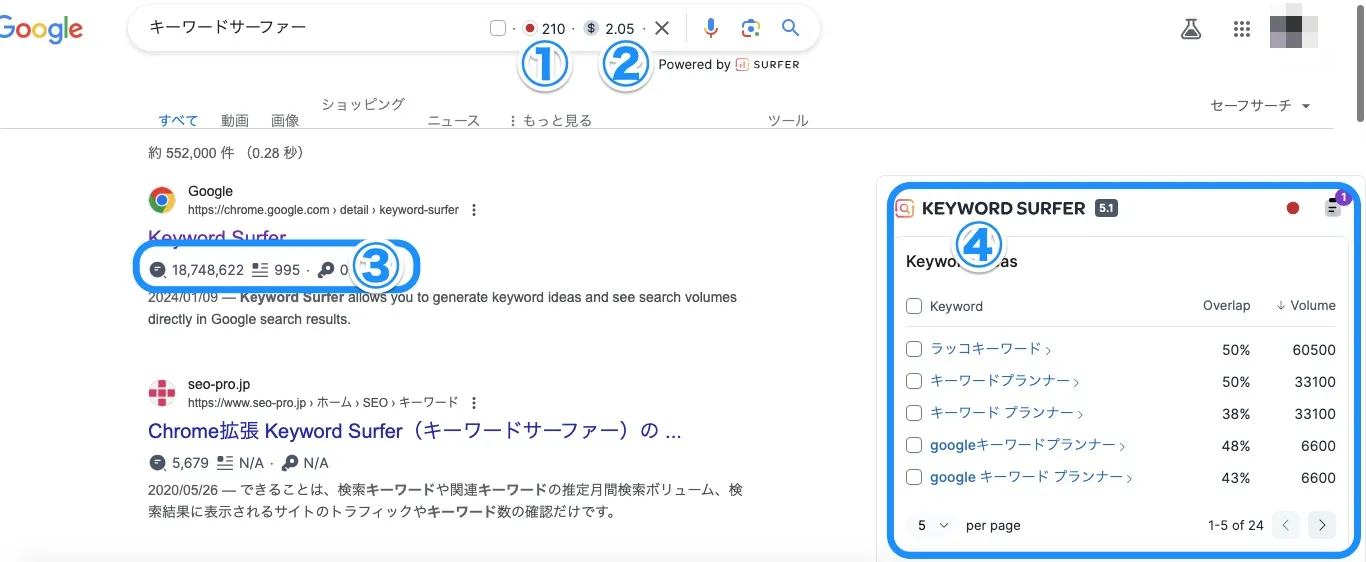Image resolution: width=1366 pixels, height=562 pixels.
Task: Go to previous keyword page
Action: tap(1286, 525)
